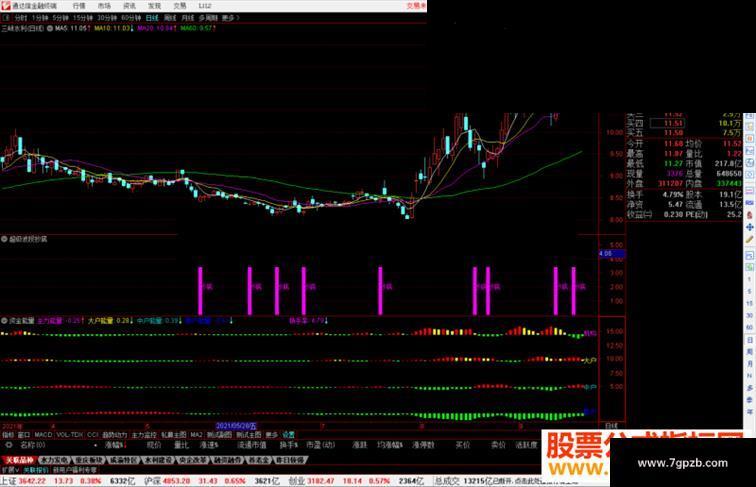
Task: Click the circle icon of sub-indicator panel title
Action: tap(4, 239)
